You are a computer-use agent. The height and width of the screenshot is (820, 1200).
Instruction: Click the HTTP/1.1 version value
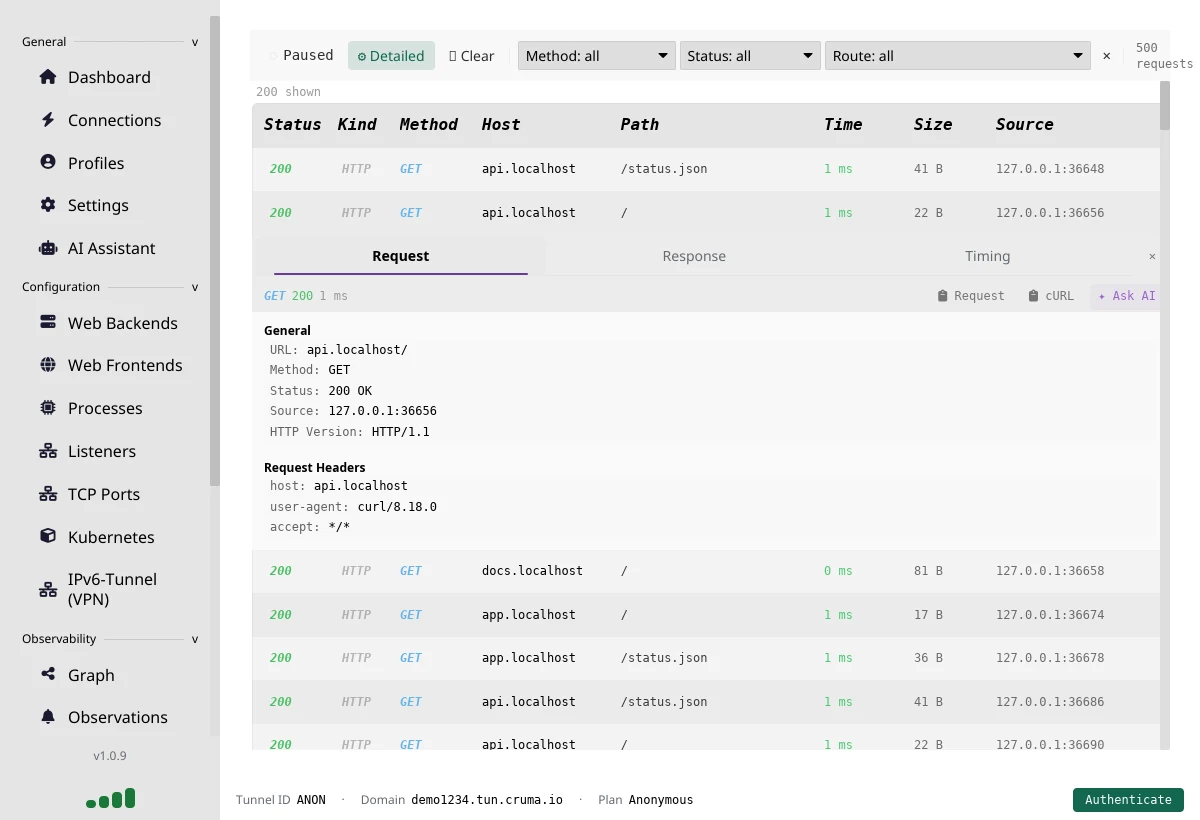tap(400, 432)
